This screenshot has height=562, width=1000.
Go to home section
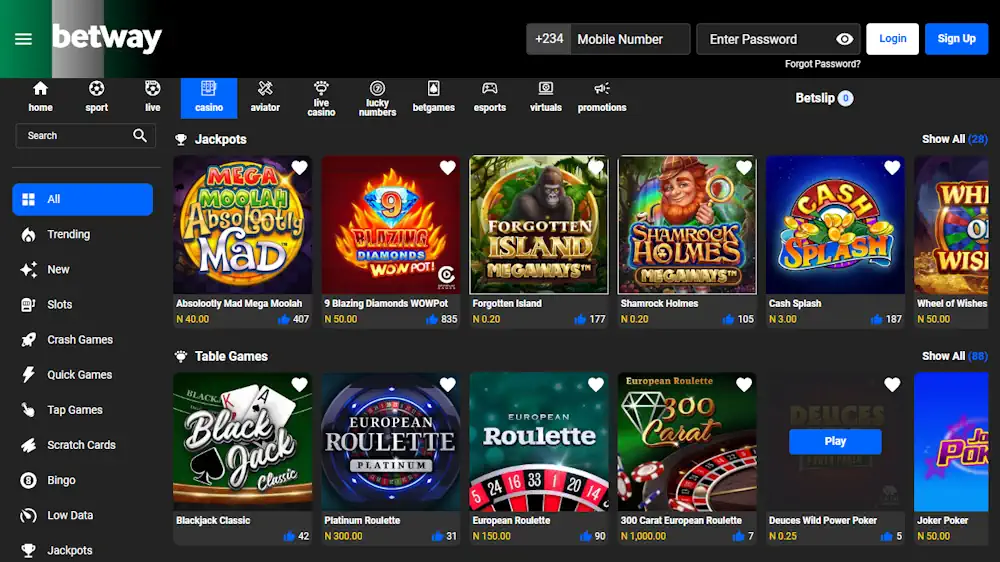pyautogui.click(x=40, y=98)
